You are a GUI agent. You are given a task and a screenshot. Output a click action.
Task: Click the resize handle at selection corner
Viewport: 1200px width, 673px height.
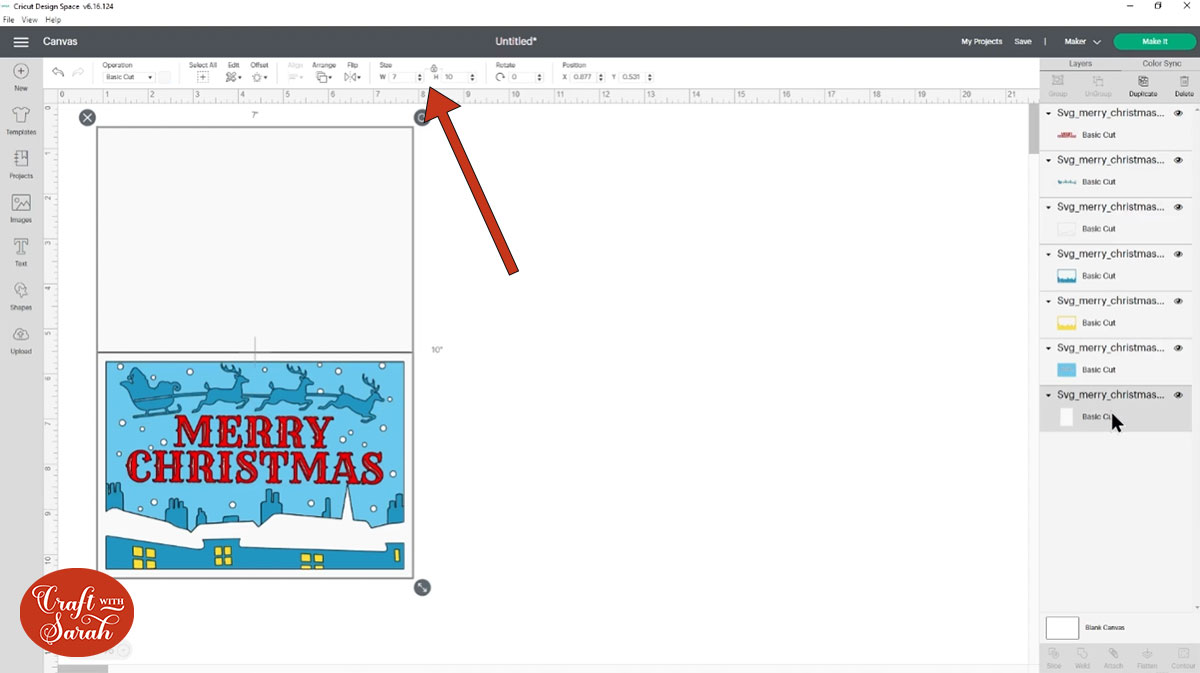tap(422, 587)
